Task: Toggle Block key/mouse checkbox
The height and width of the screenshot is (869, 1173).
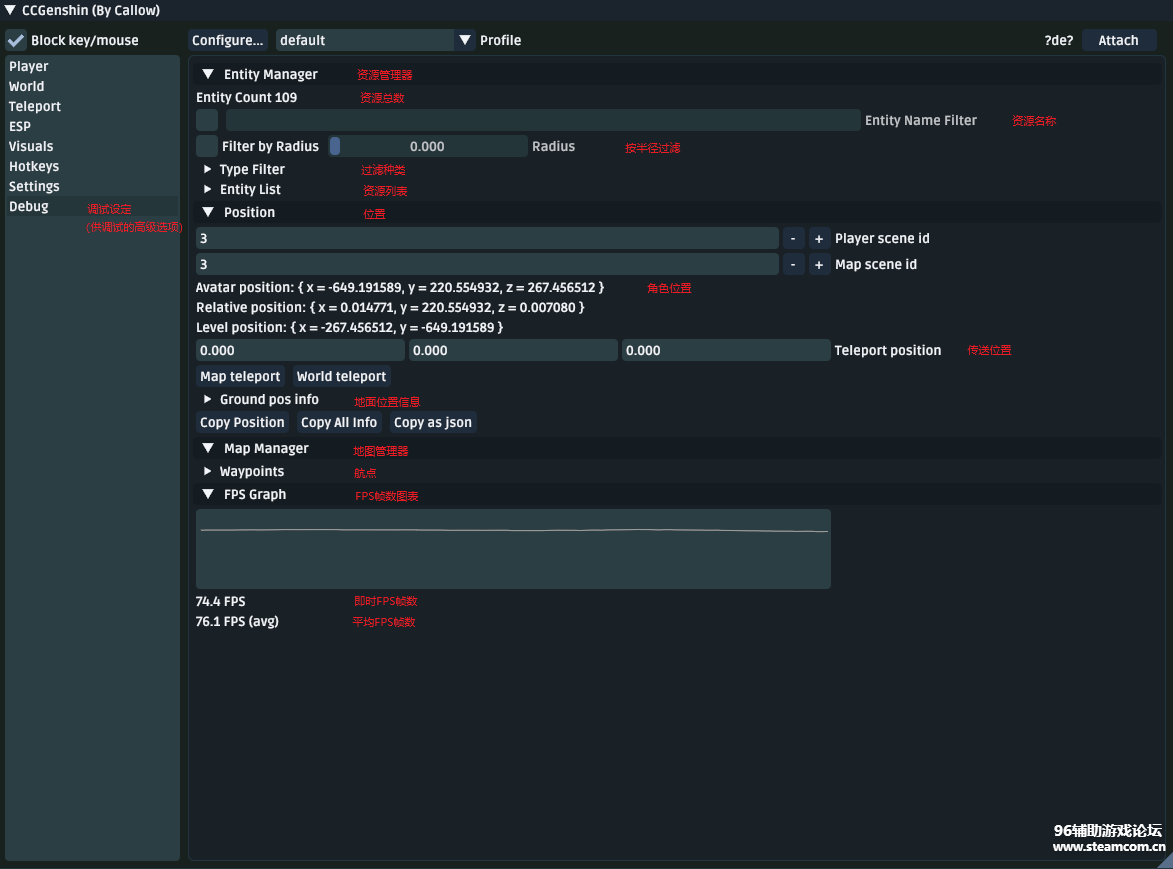Action: [x=16, y=40]
